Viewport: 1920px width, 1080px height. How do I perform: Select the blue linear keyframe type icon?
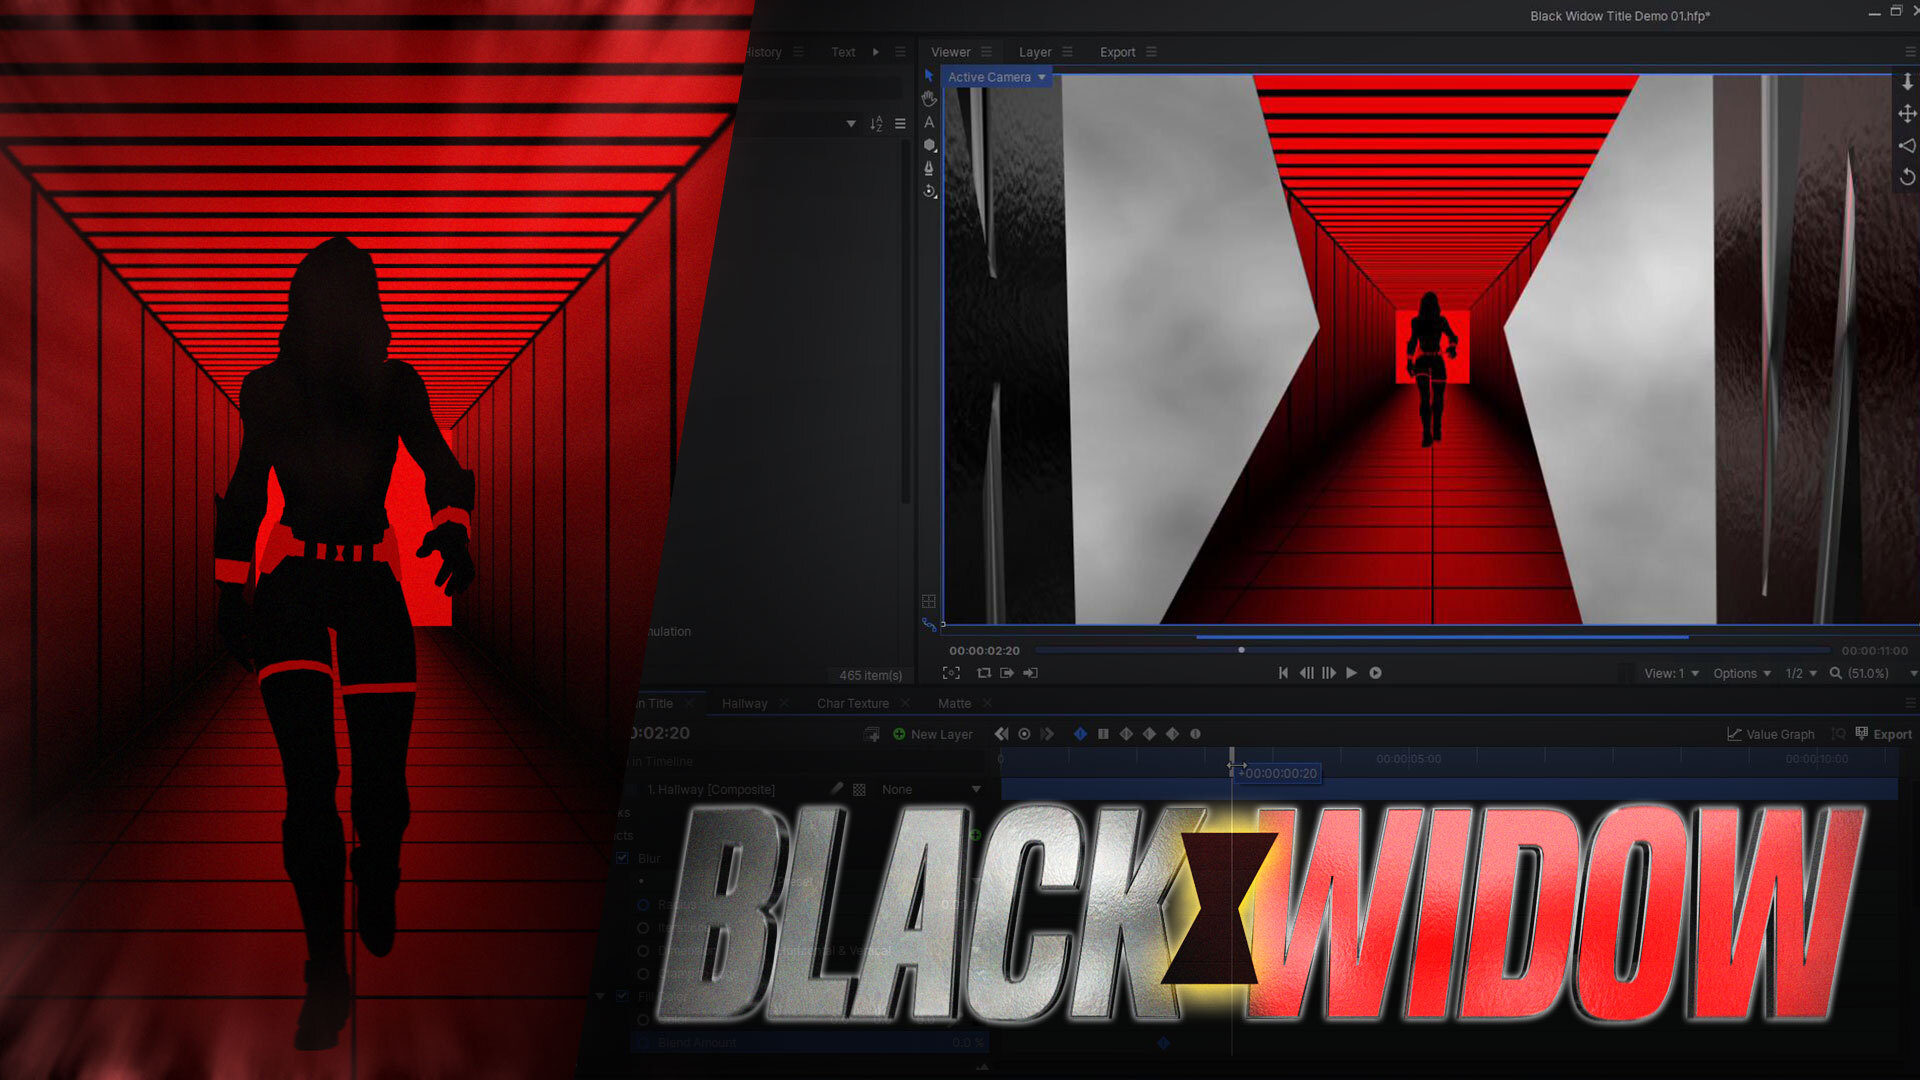click(x=1080, y=734)
